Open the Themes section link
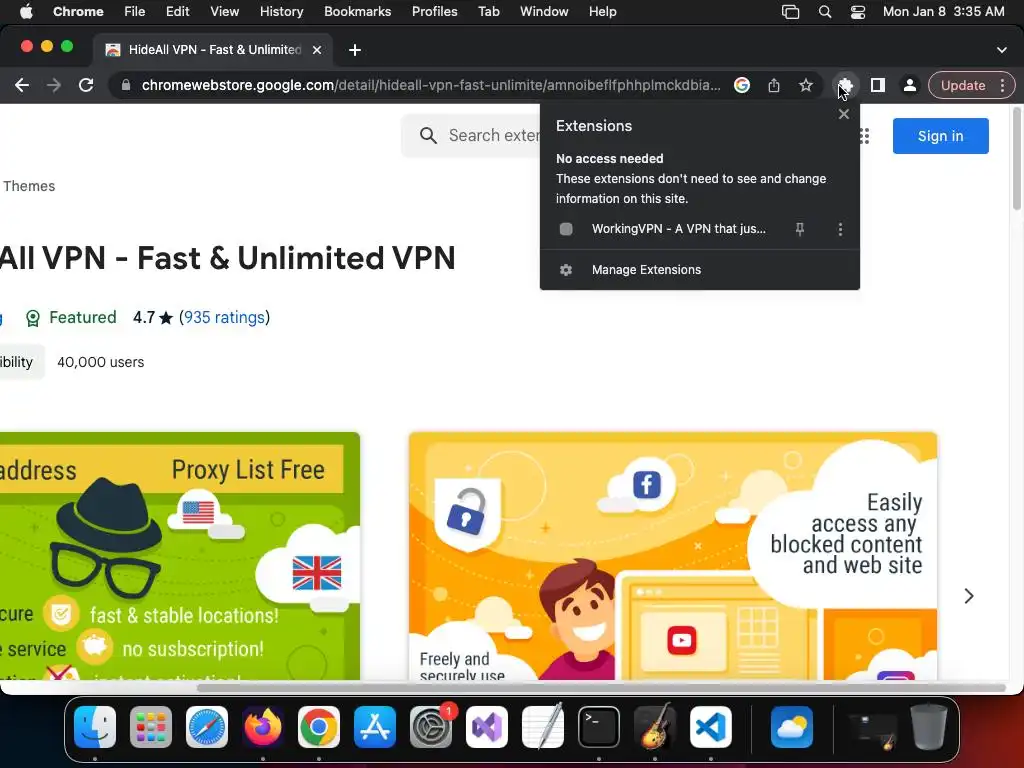 coord(29,186)
